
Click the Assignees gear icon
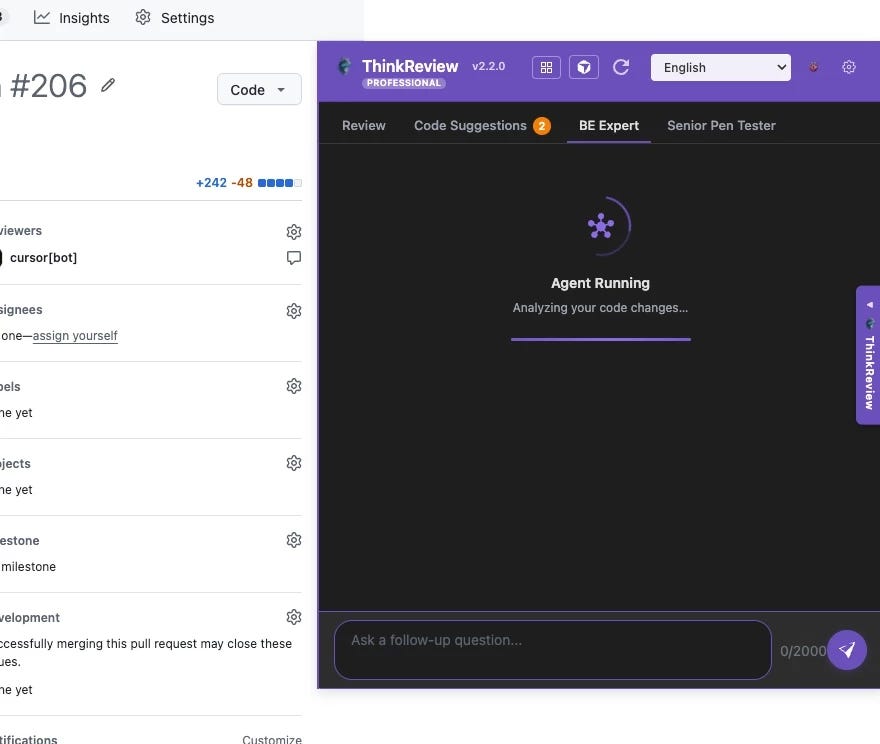pyautogui.click(x=293, y=310)
